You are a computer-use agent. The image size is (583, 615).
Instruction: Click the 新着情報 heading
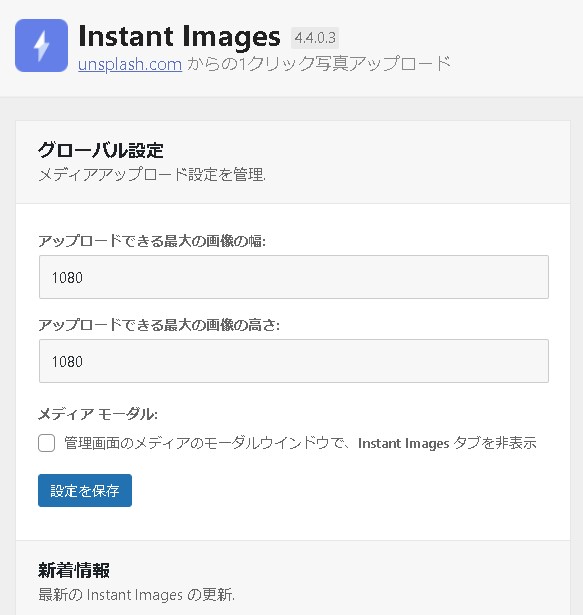coord(74,570)
